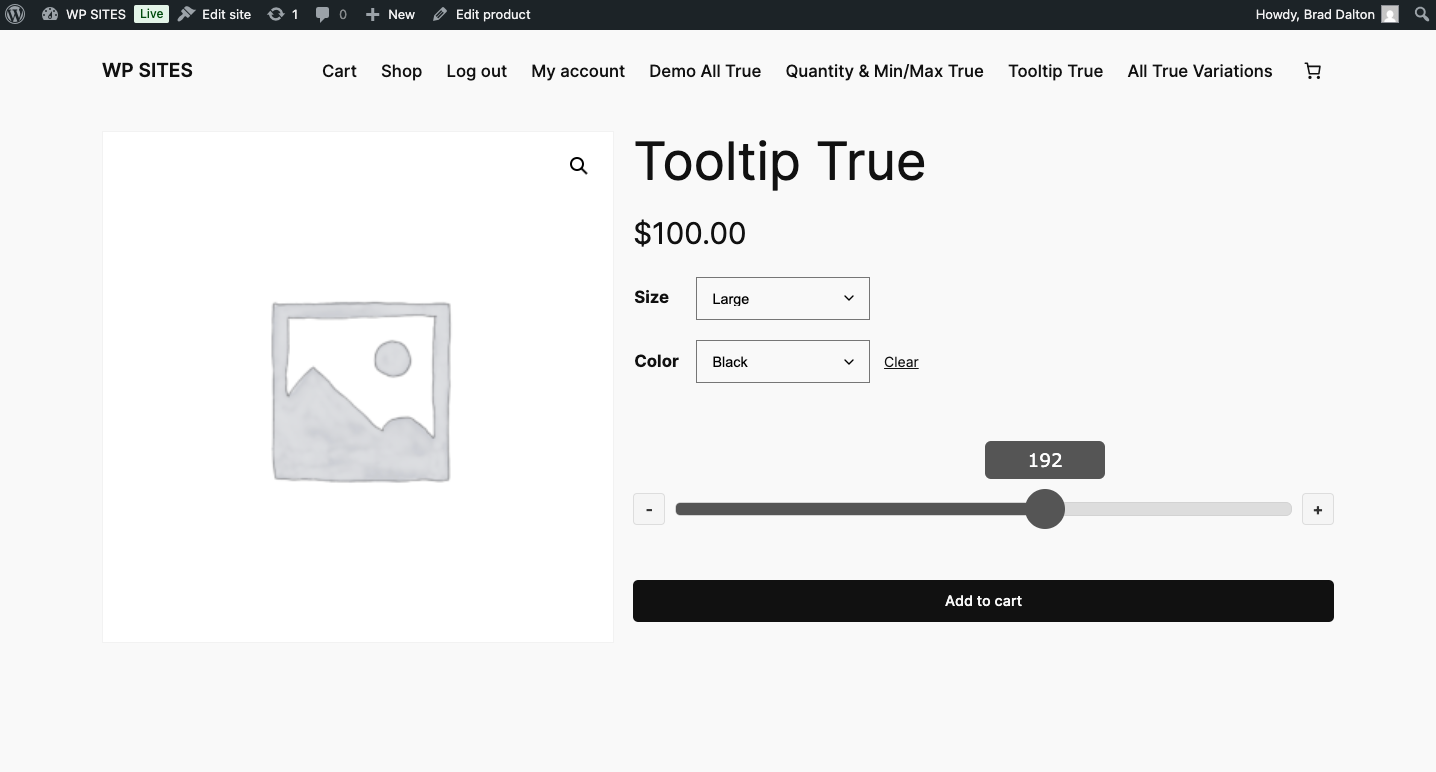Click Edit product in the admin bar
The height and width of the screenshot is (772, 1436).
[482, 14]
